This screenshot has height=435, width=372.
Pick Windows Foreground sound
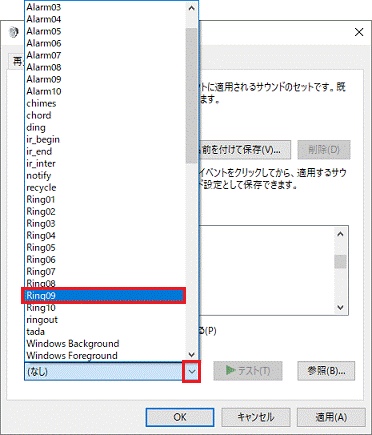pyautogui.click(x=105, y=355)
